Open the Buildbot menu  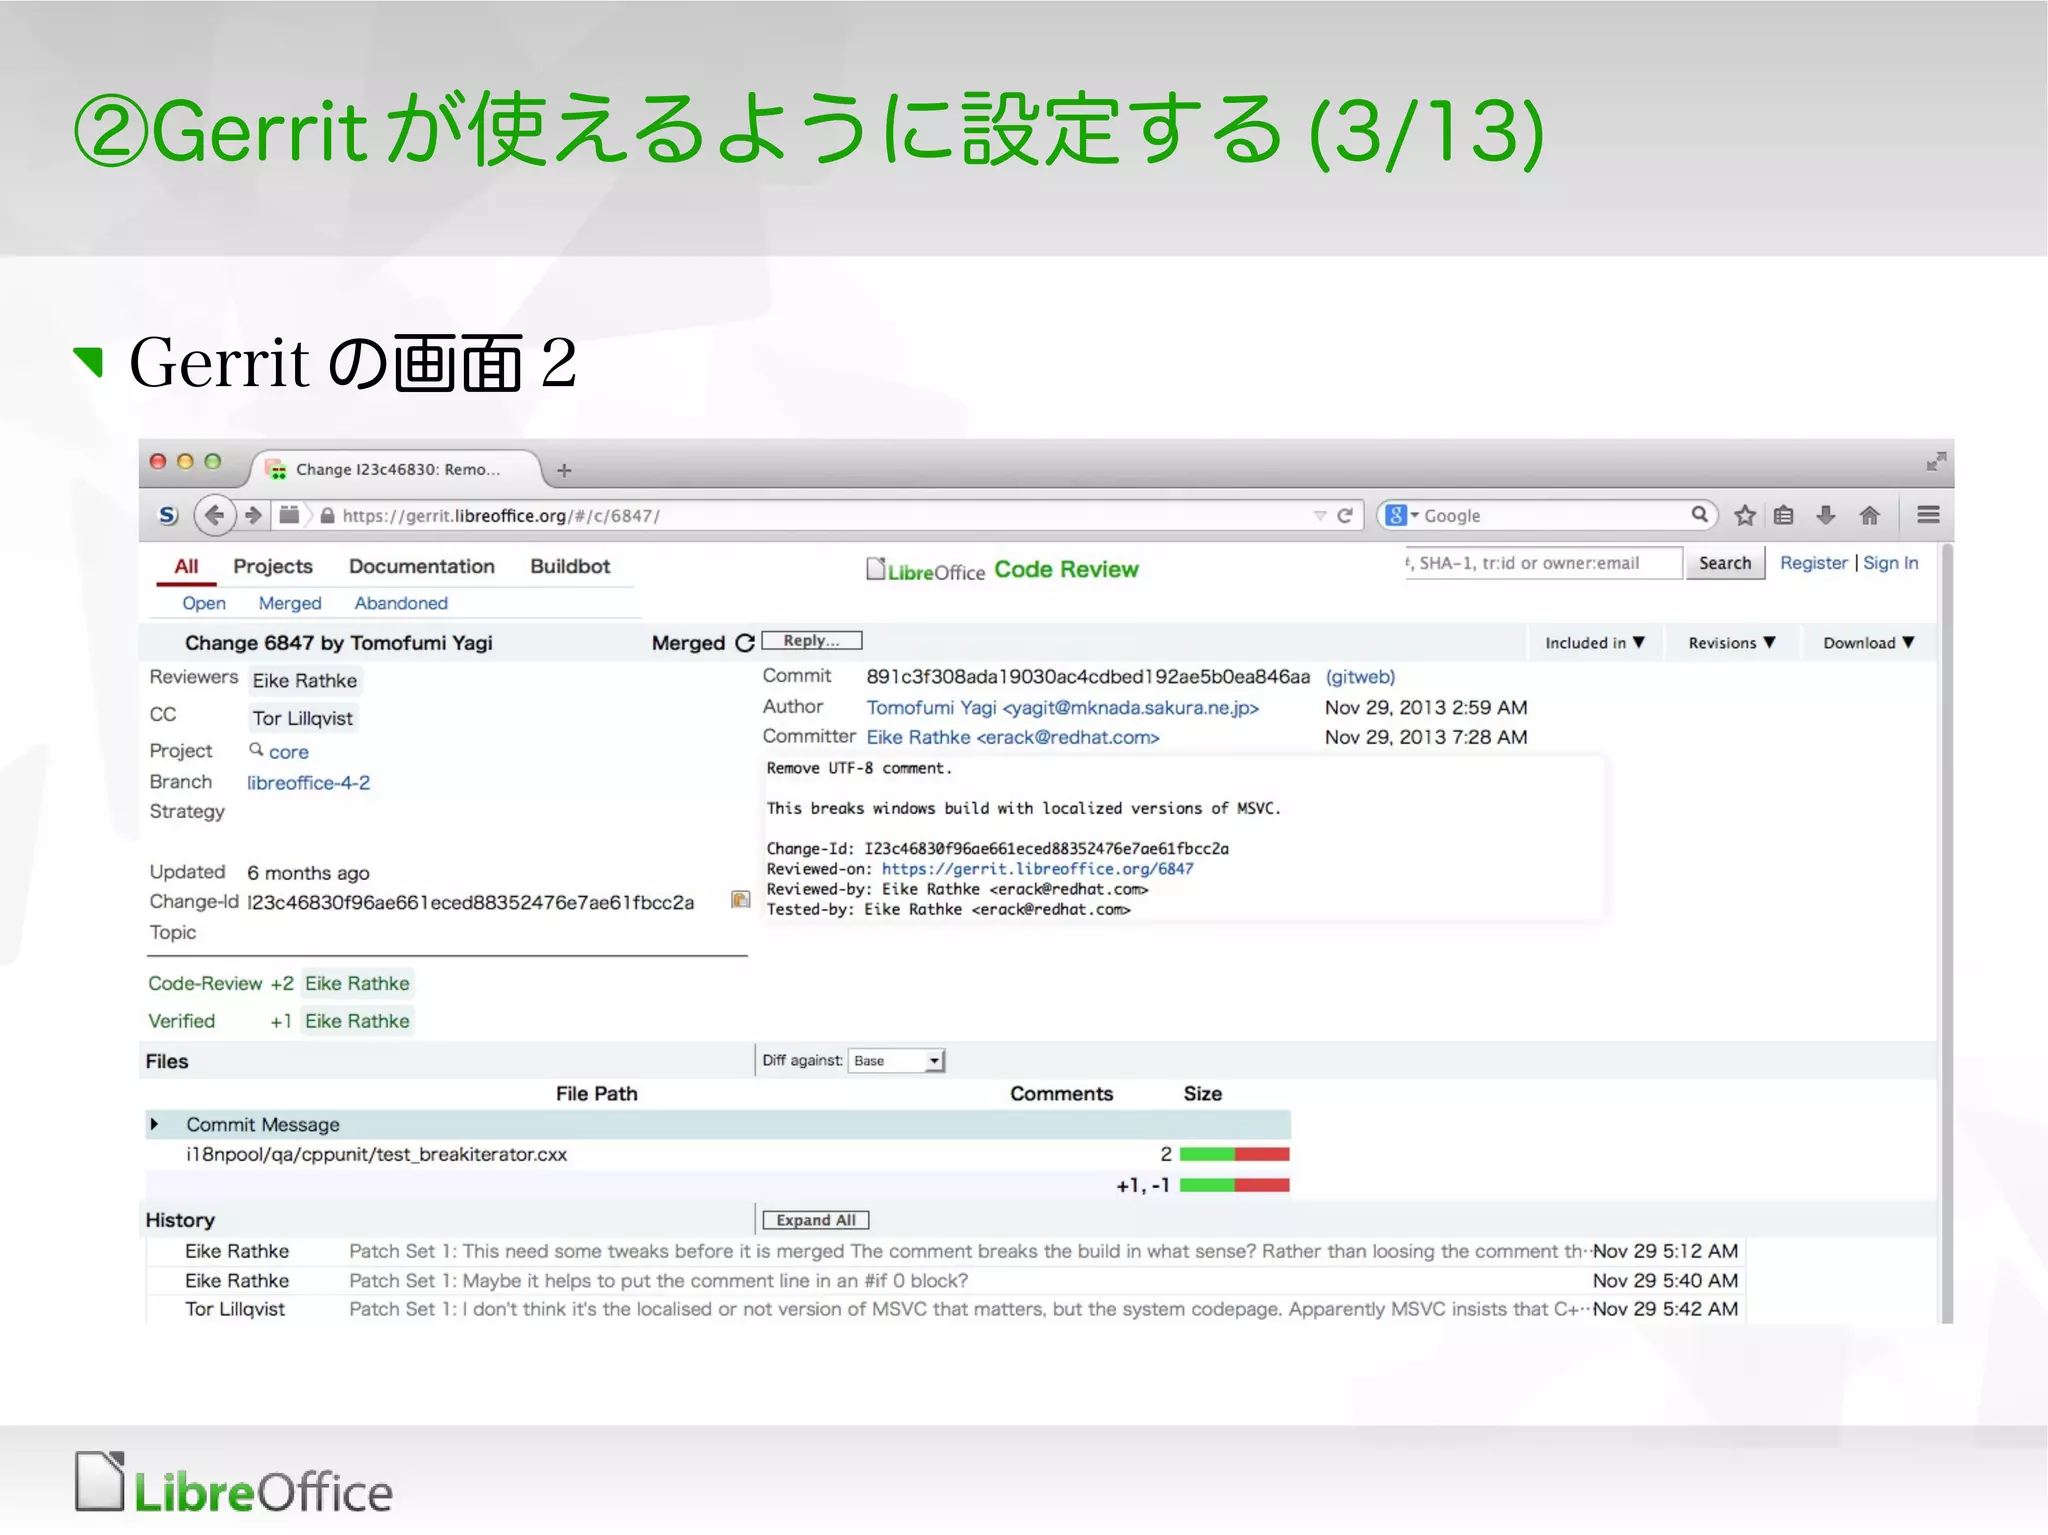[x=570, y=566]
